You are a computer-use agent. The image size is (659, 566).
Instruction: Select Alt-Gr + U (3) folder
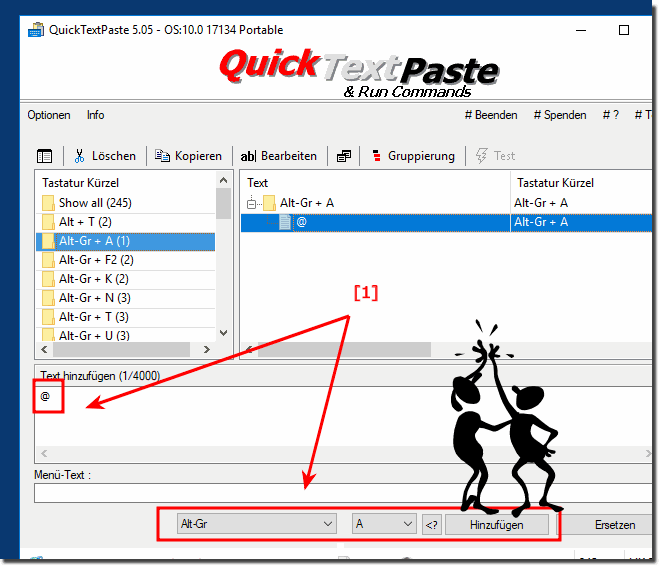tap(126, 335)
